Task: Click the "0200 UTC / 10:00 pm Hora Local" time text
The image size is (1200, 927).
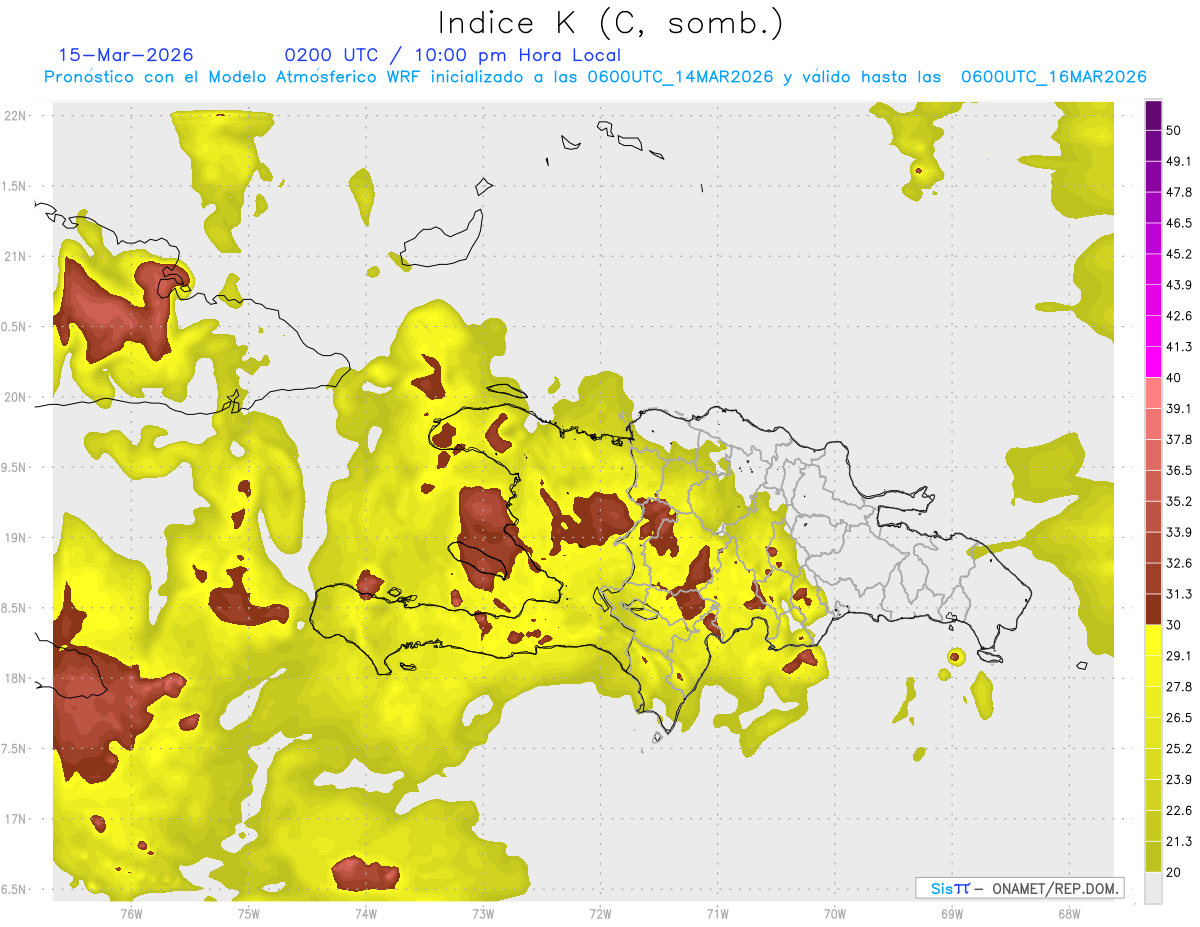Action: click(452, 55)
